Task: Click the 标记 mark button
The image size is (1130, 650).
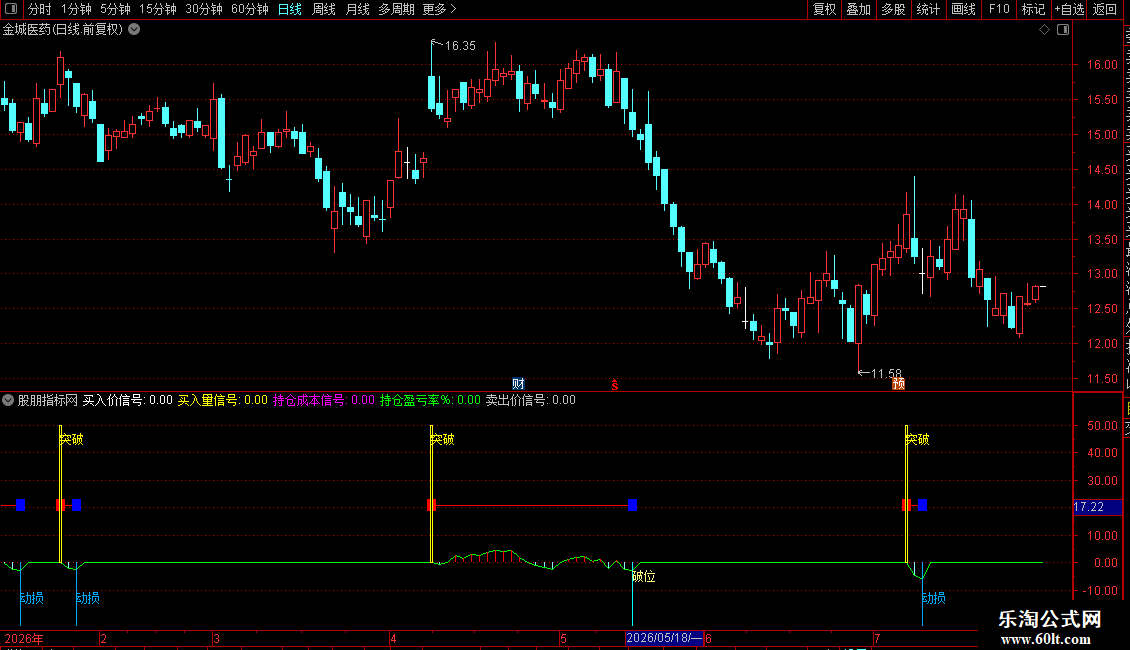Action: [x=1033, y=9]
